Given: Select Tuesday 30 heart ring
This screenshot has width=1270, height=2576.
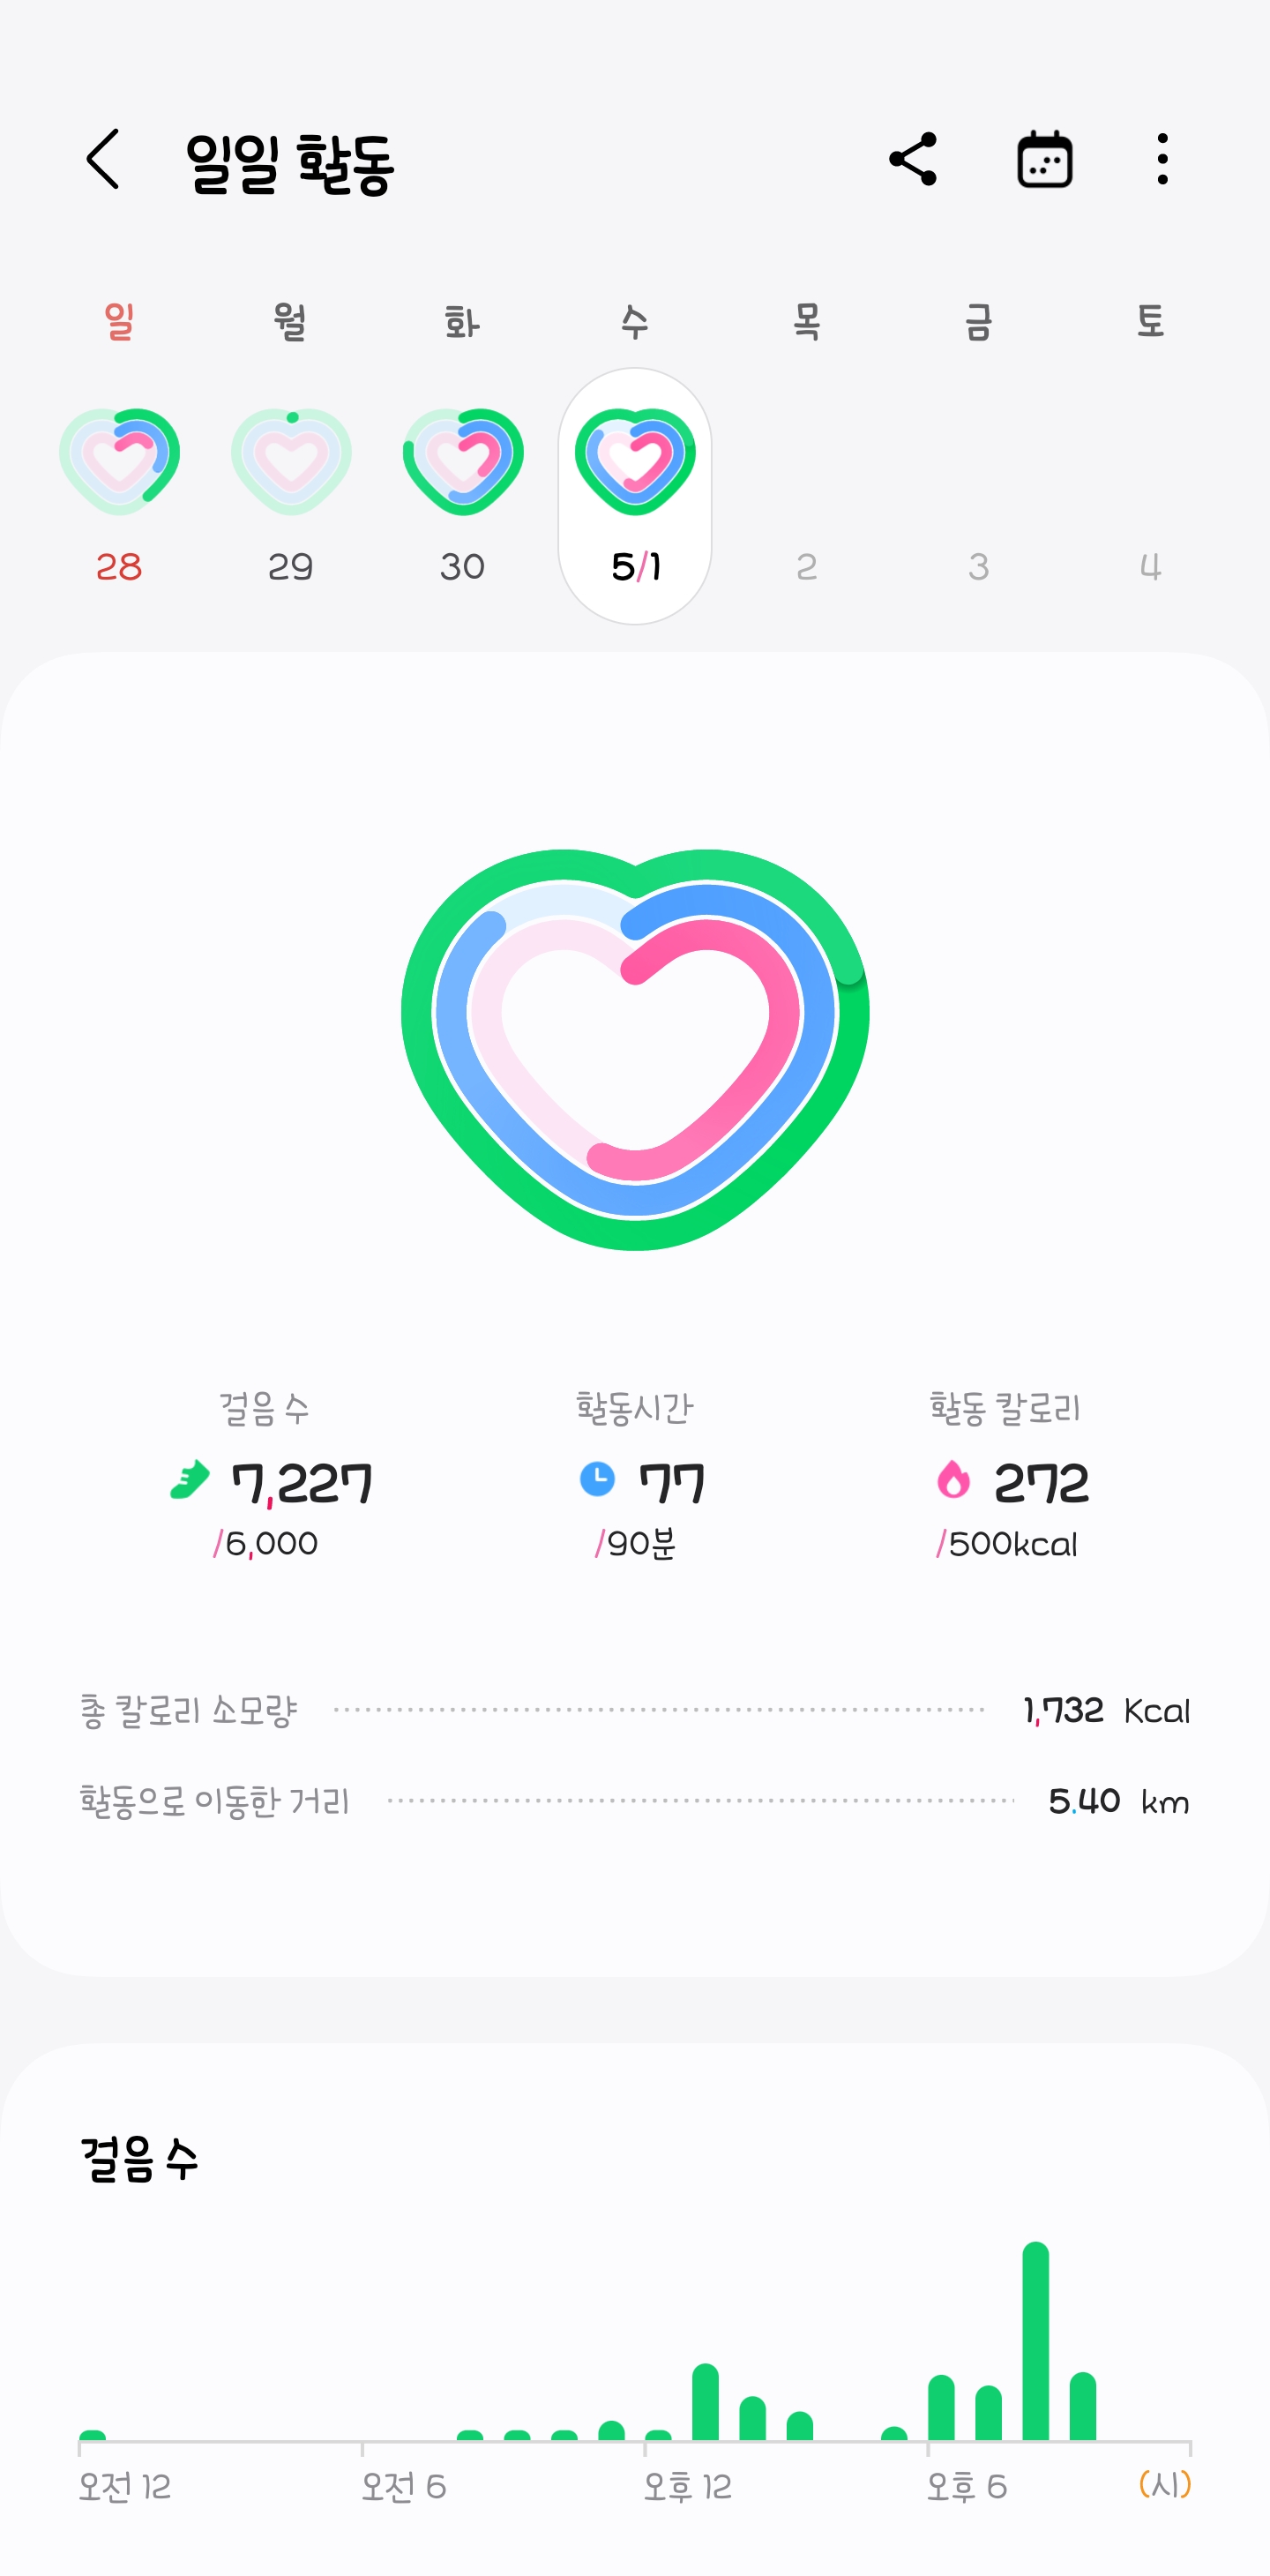Looking at the screenshot, I should (463, 462).
